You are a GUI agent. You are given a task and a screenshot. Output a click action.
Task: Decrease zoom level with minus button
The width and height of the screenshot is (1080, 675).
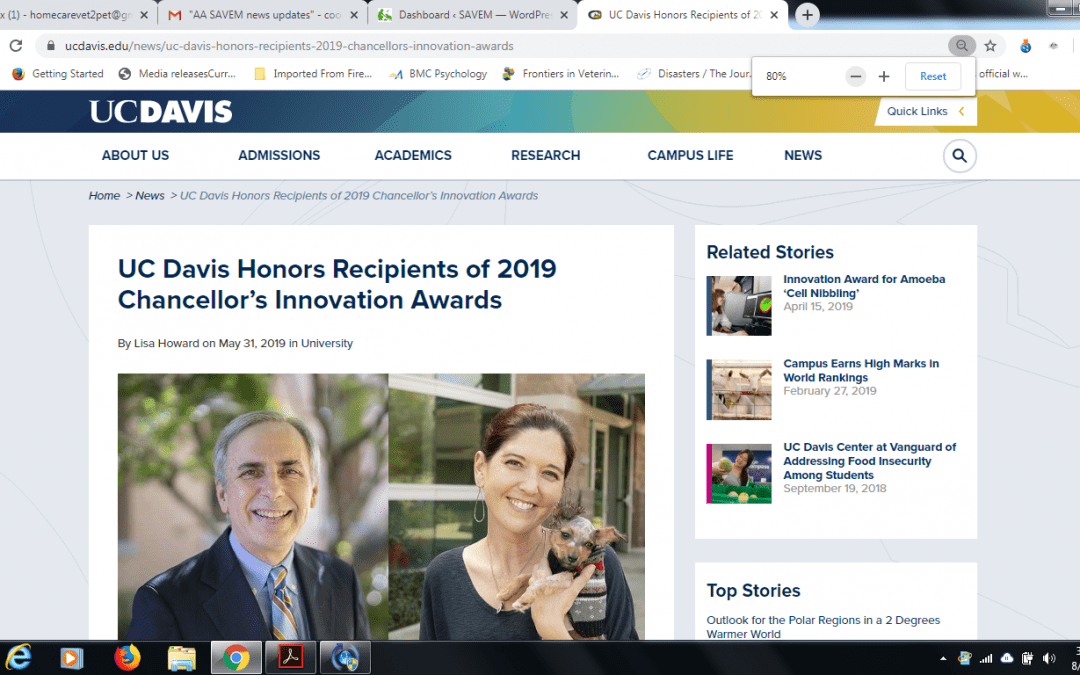tap(855, 77)
